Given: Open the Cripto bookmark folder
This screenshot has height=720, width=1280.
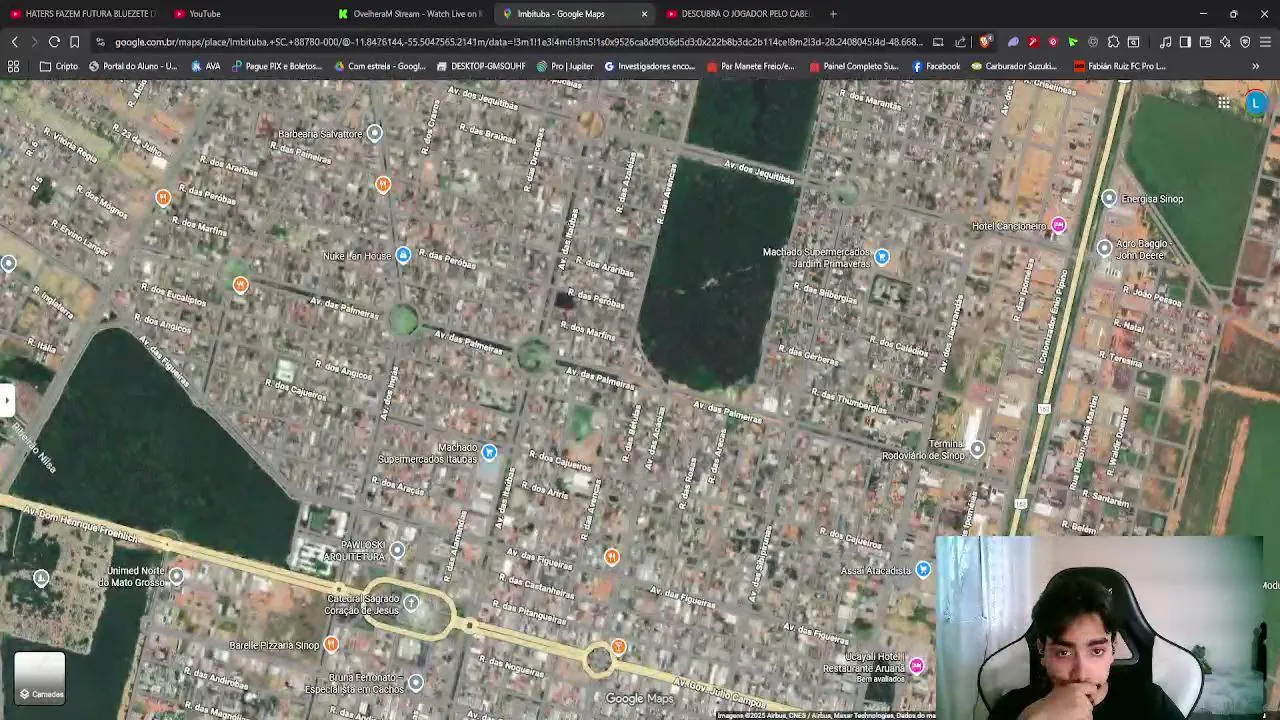Looking at the screenshot, I should click(59, 66).
